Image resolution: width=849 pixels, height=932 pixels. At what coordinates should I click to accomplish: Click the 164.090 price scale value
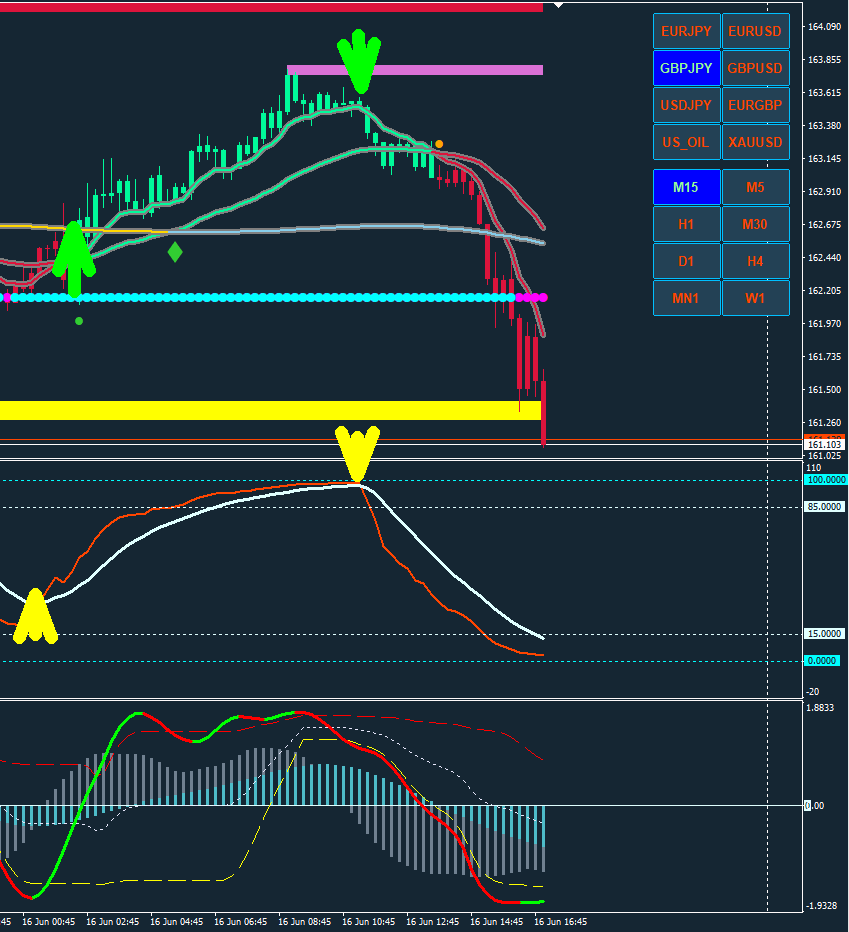825,27
